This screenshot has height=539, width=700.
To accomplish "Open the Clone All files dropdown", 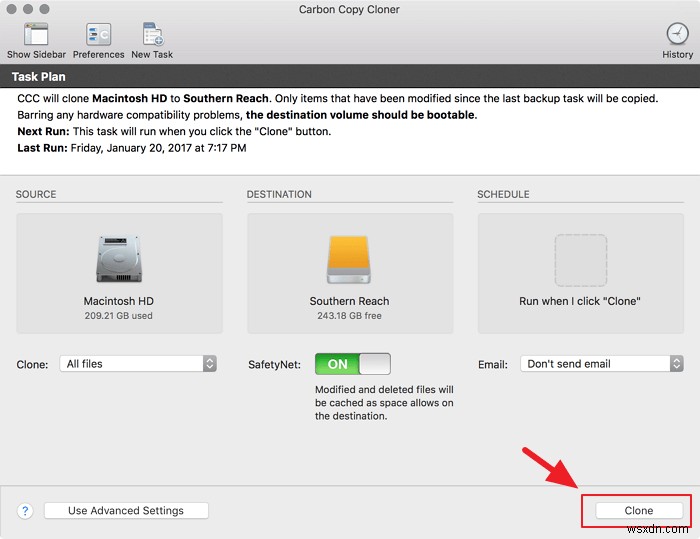I will coord(138,364).
